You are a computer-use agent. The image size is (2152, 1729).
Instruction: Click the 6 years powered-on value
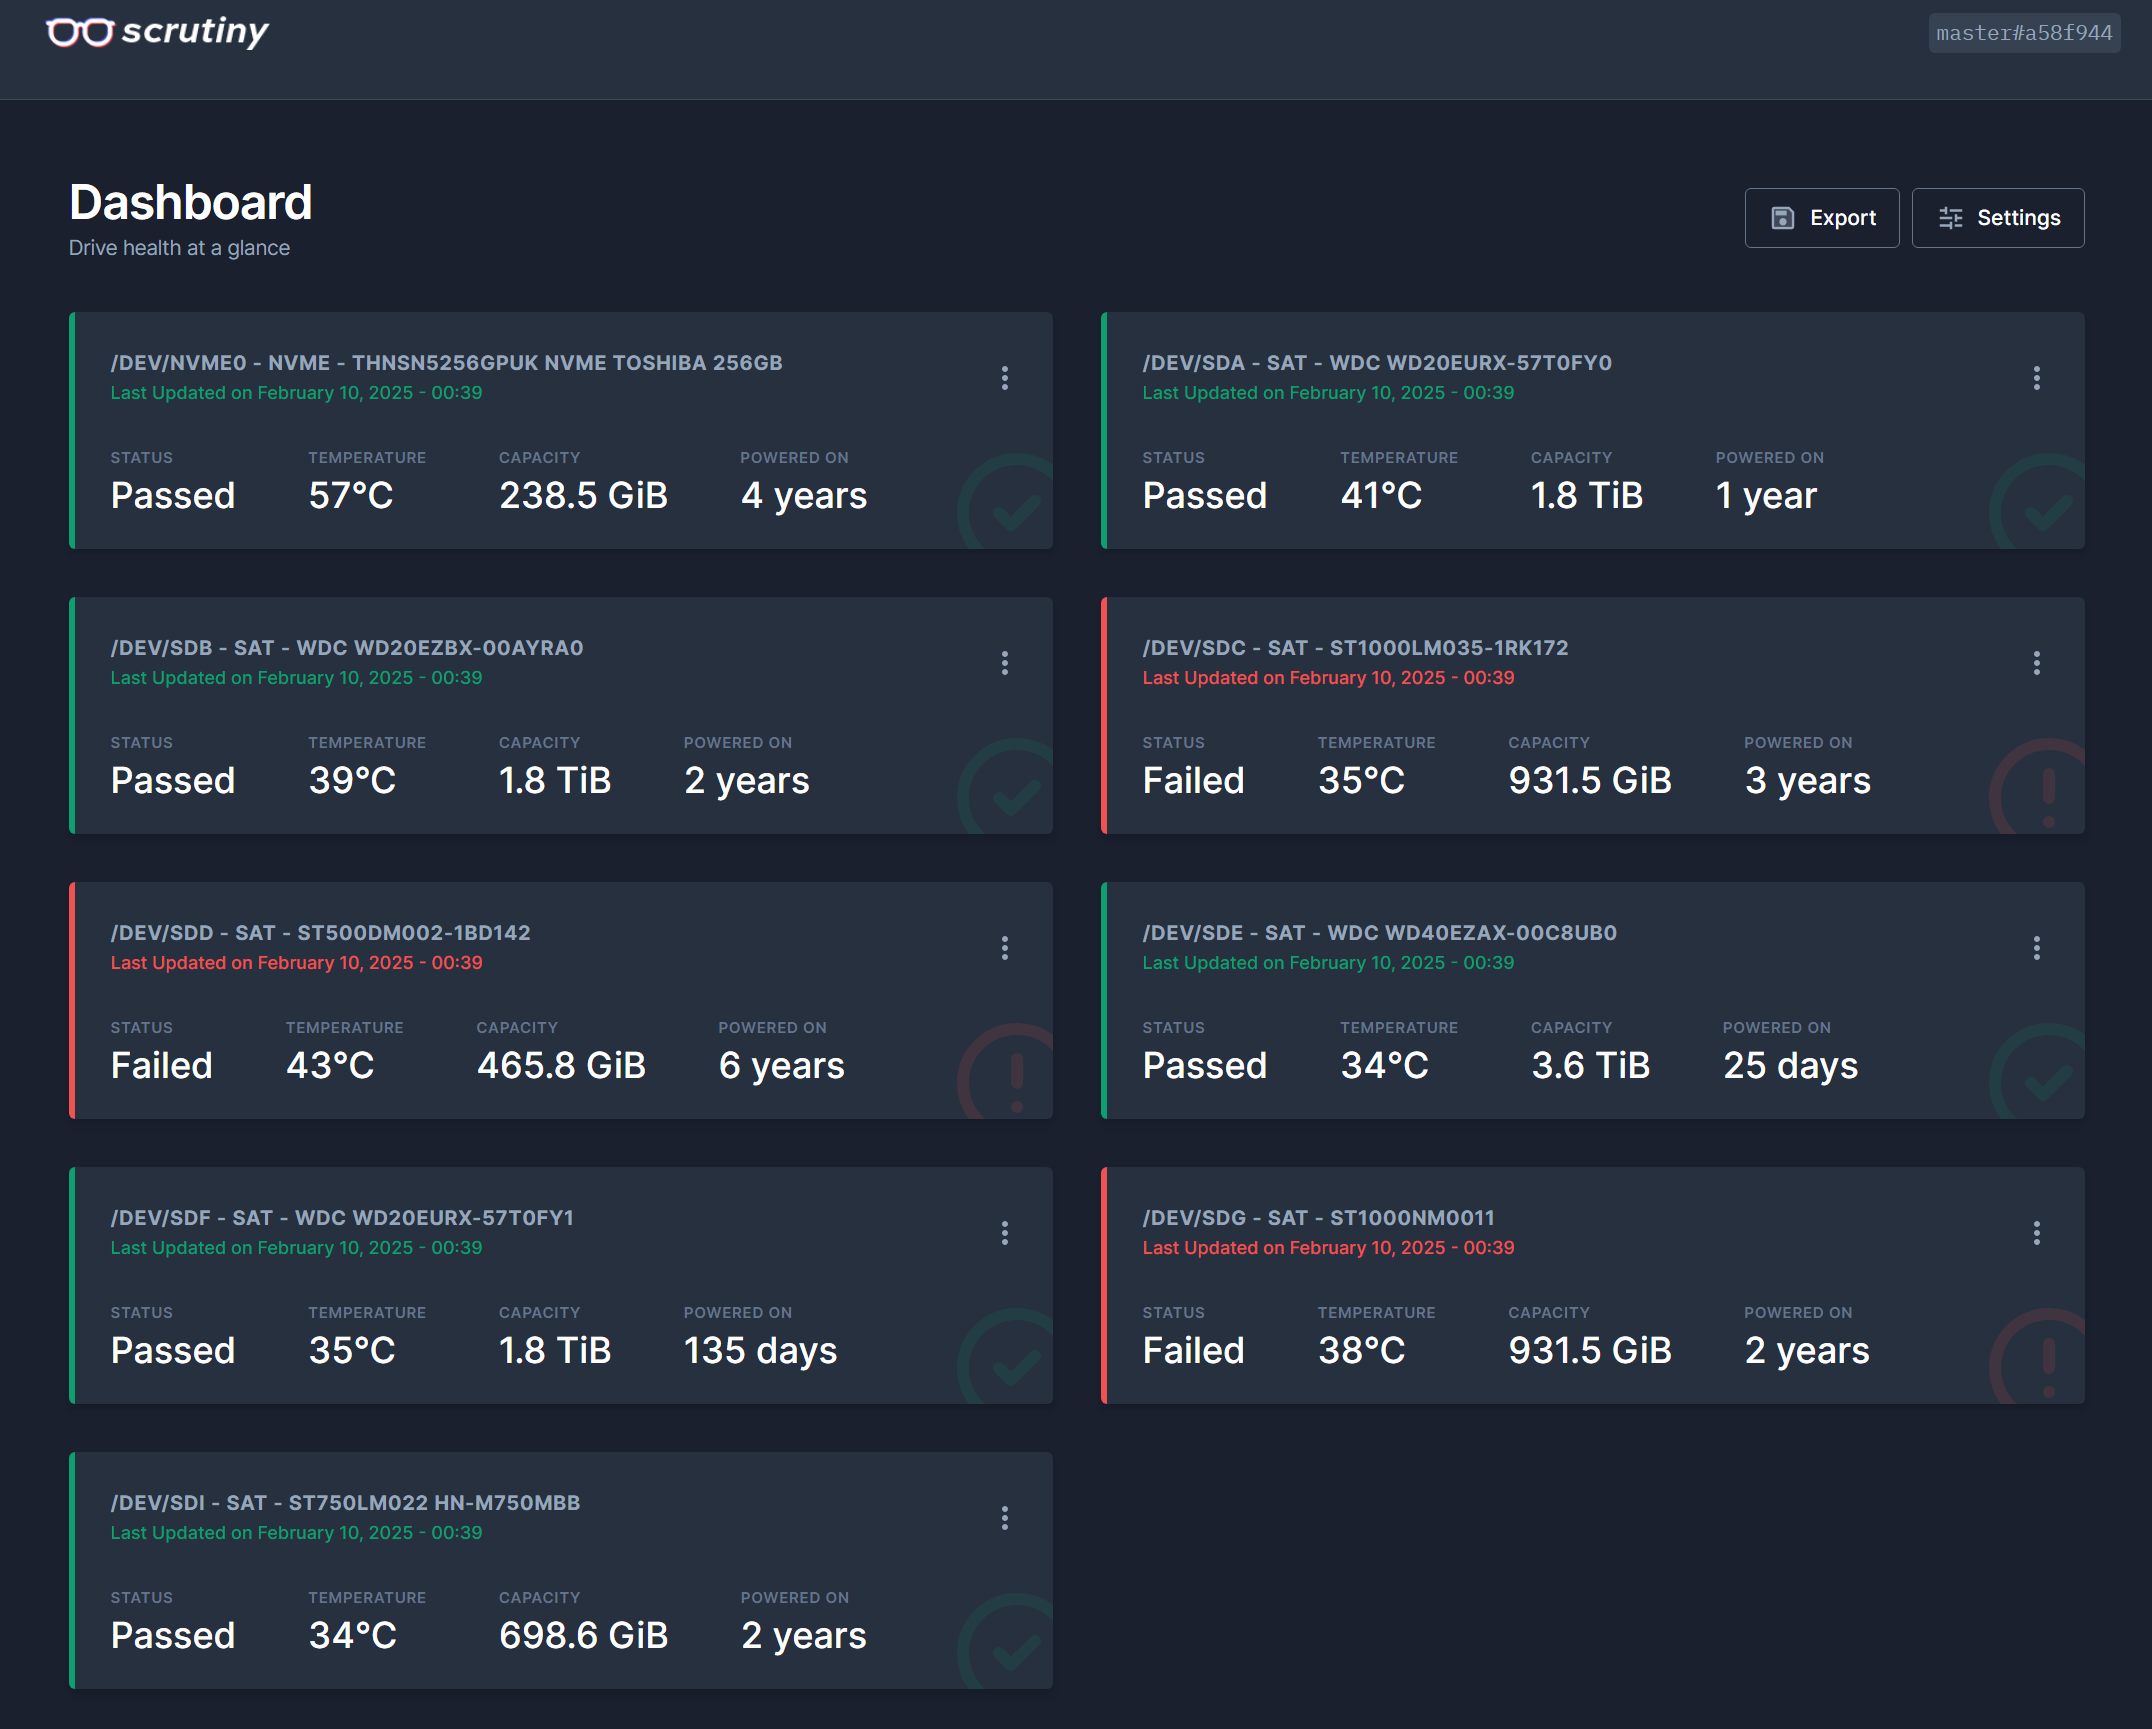[782, 1066]
